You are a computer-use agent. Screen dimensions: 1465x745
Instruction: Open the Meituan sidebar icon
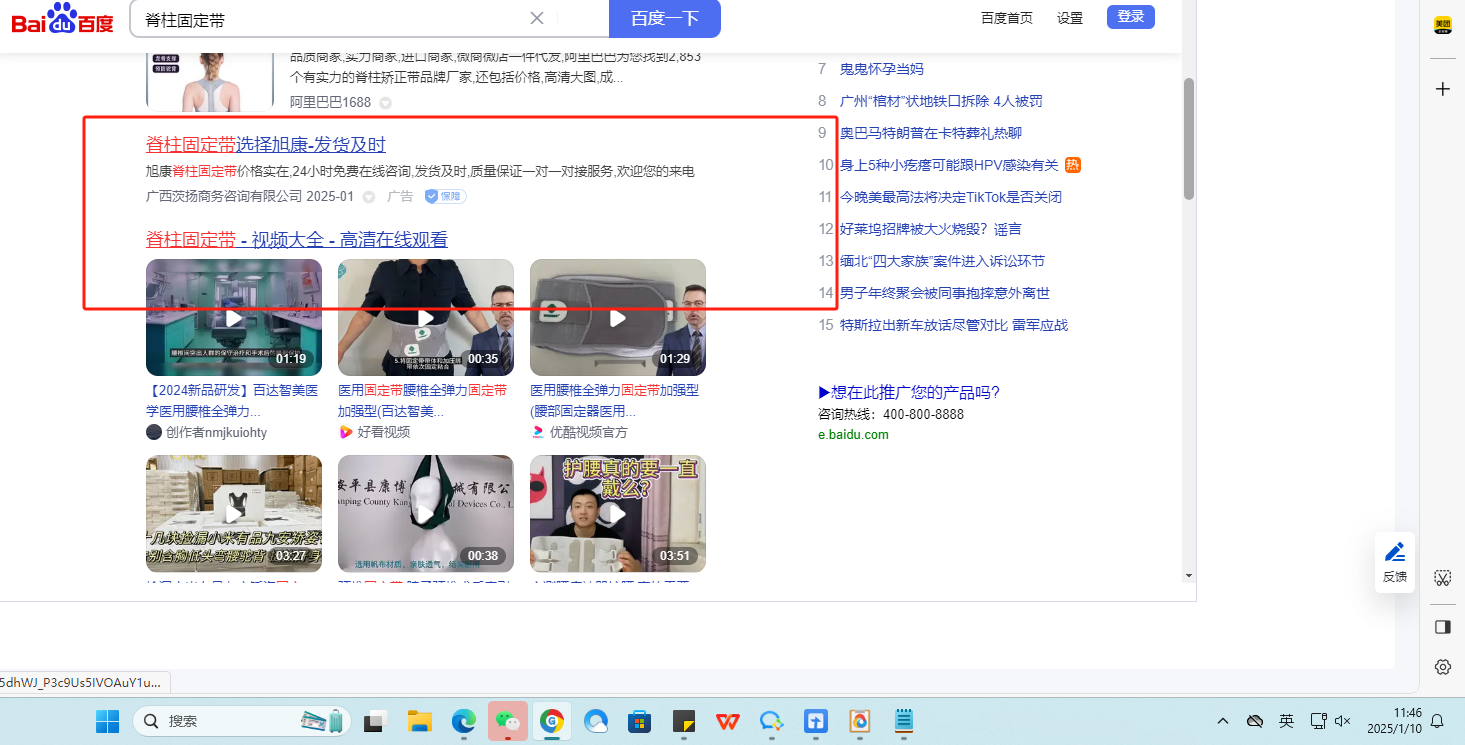tap(1442, 25)
